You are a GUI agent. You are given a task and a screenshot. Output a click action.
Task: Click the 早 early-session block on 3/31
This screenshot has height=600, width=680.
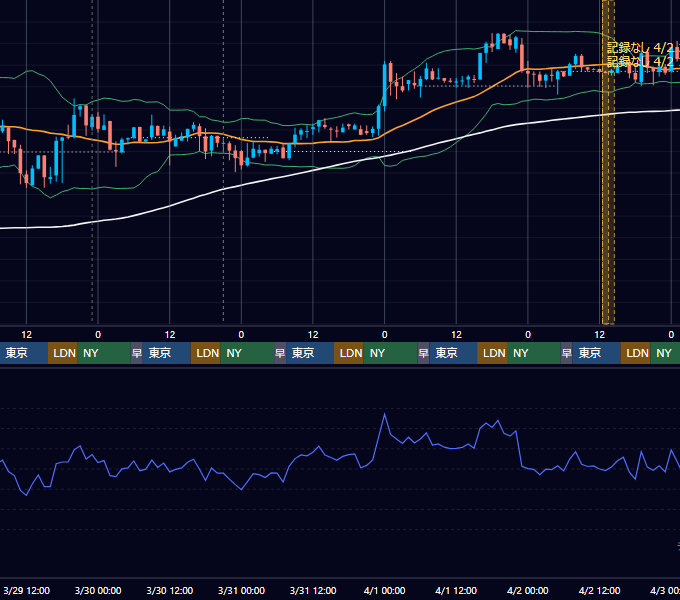coord(280,353)
